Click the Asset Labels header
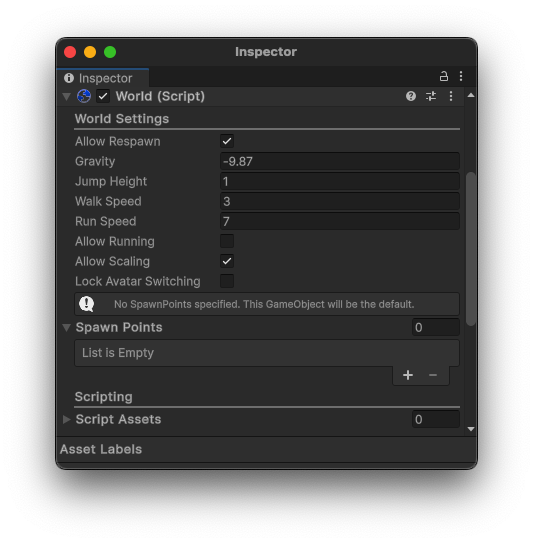The image size is (533, 543). [x=101, y=449]
